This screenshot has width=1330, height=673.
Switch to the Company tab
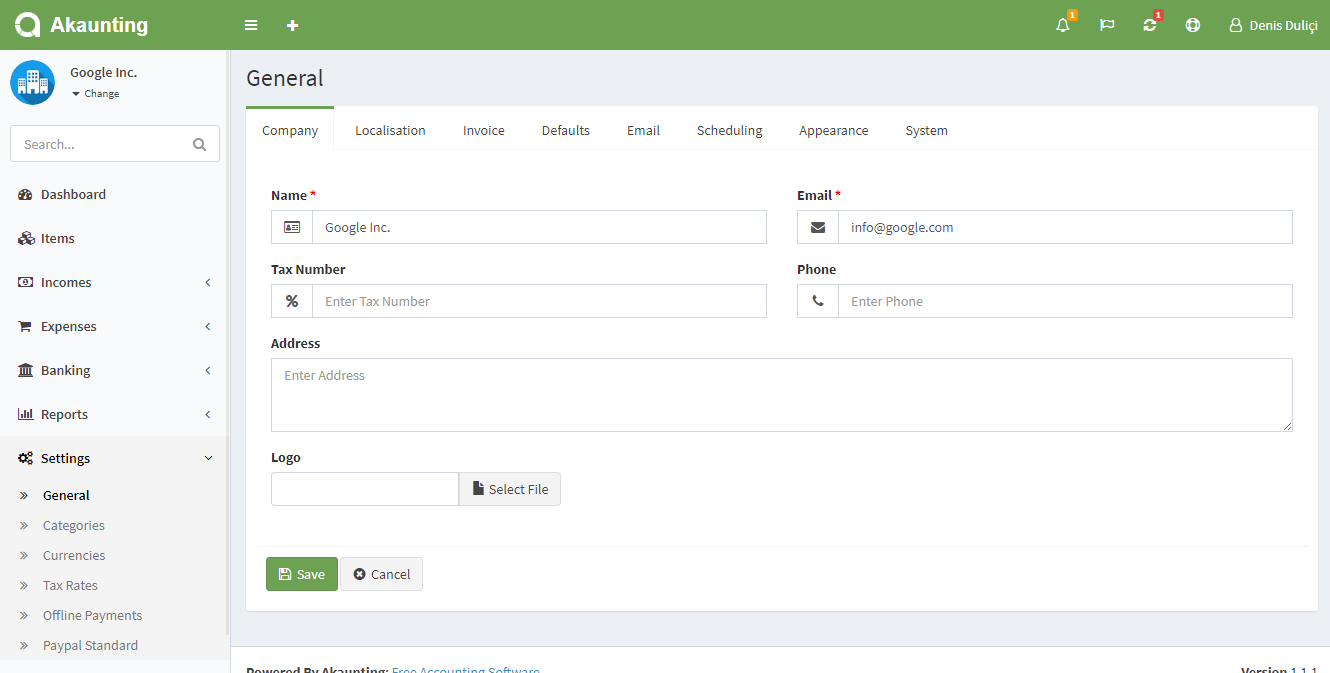[x=290, y=130]
